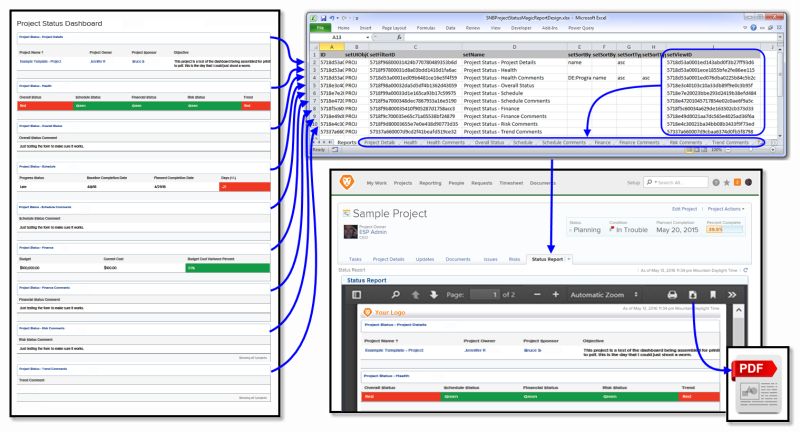The width and height of the screenshot is (800, 432).
Task: Toggle the PDF viewer sidebar icon
Action: coord(357,295)
